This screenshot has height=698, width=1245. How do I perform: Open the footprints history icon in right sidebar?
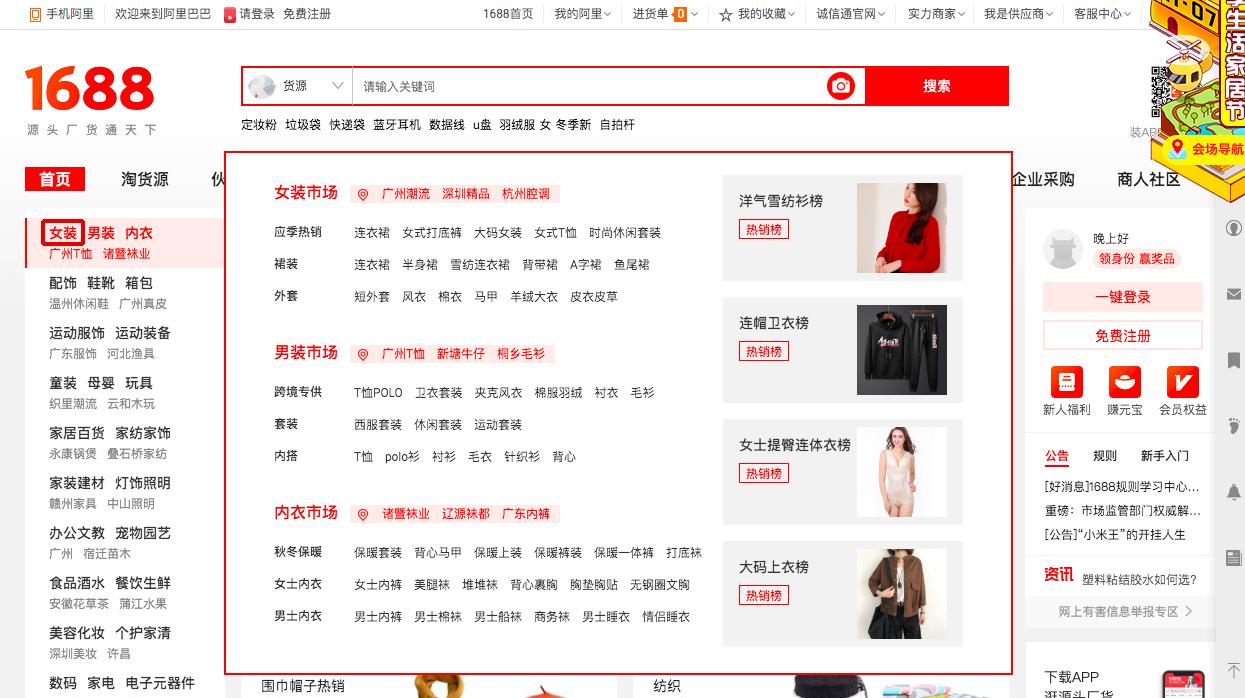(x=1233, y=426)
